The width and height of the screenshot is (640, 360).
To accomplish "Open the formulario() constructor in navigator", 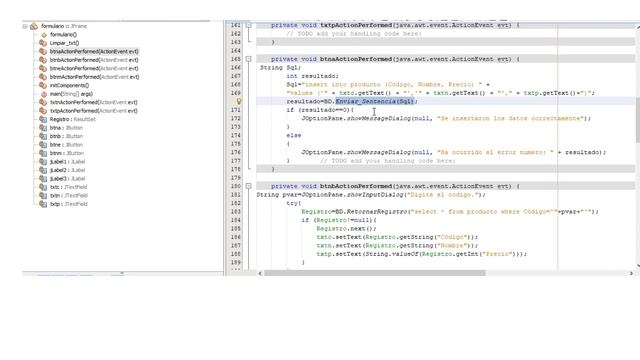I will tap(63, 35).
